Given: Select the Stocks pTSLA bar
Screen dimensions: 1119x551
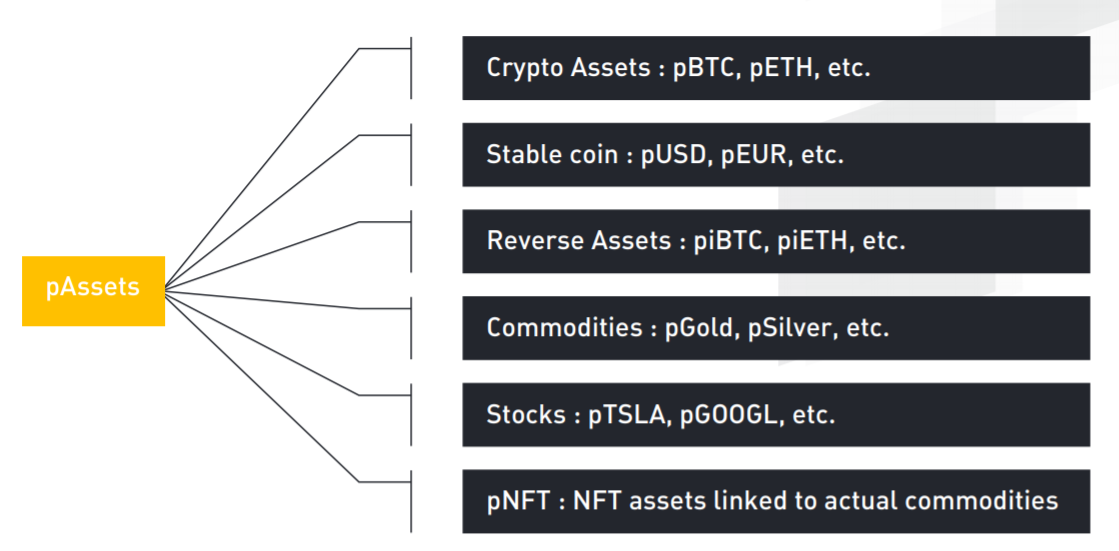Looking at the screenshot, I should 776,415.
